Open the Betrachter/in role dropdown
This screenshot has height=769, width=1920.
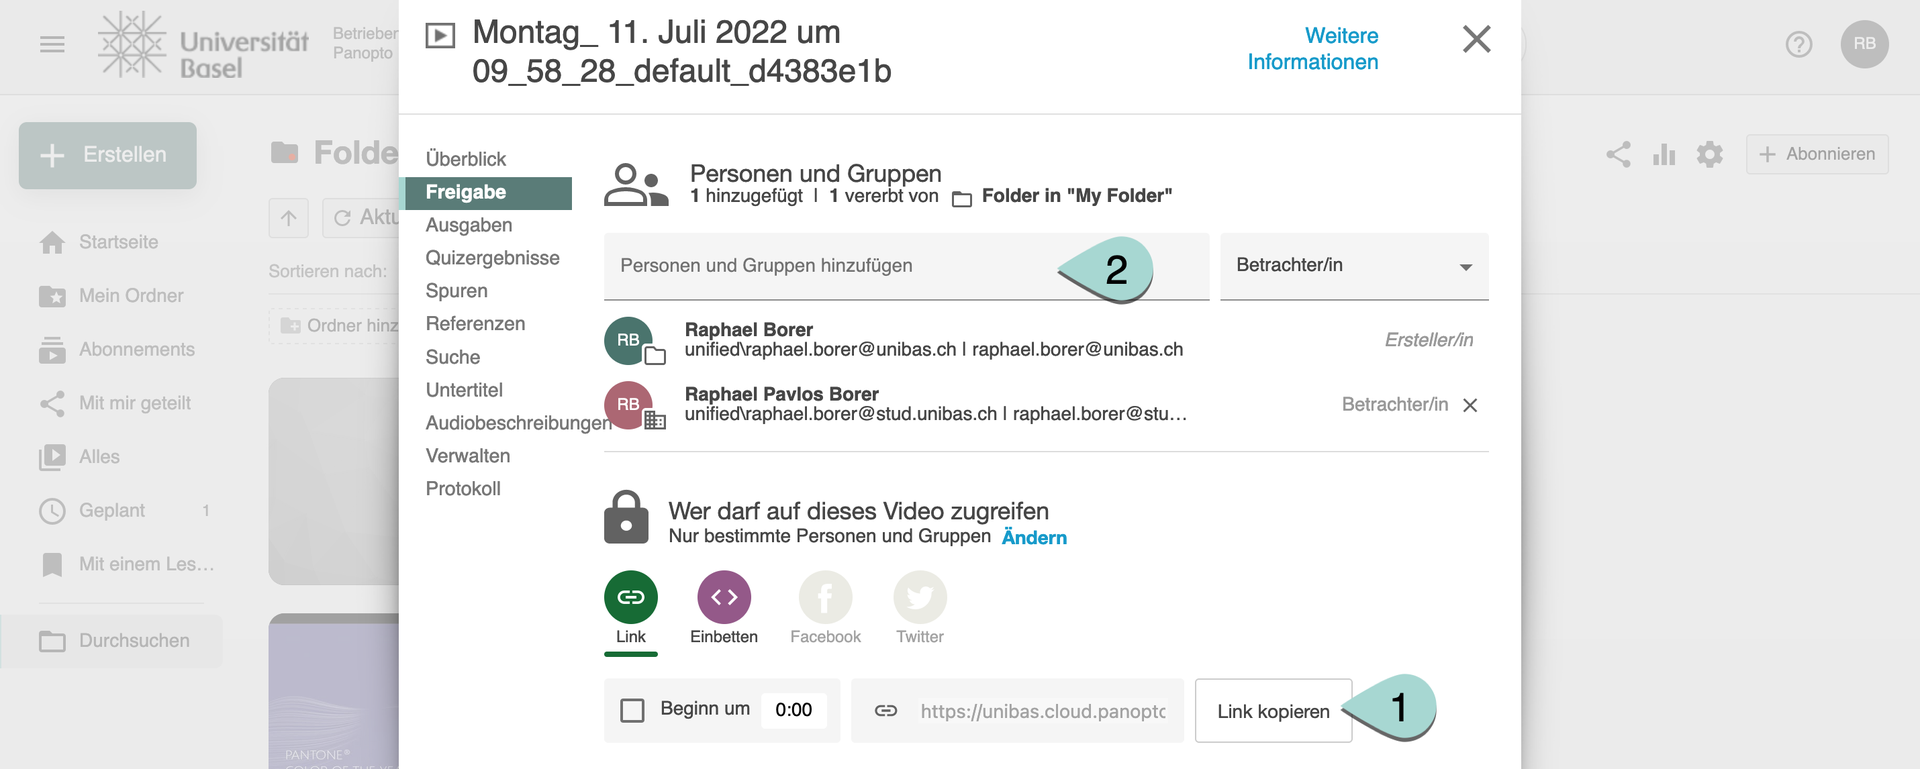(1354, 266)
